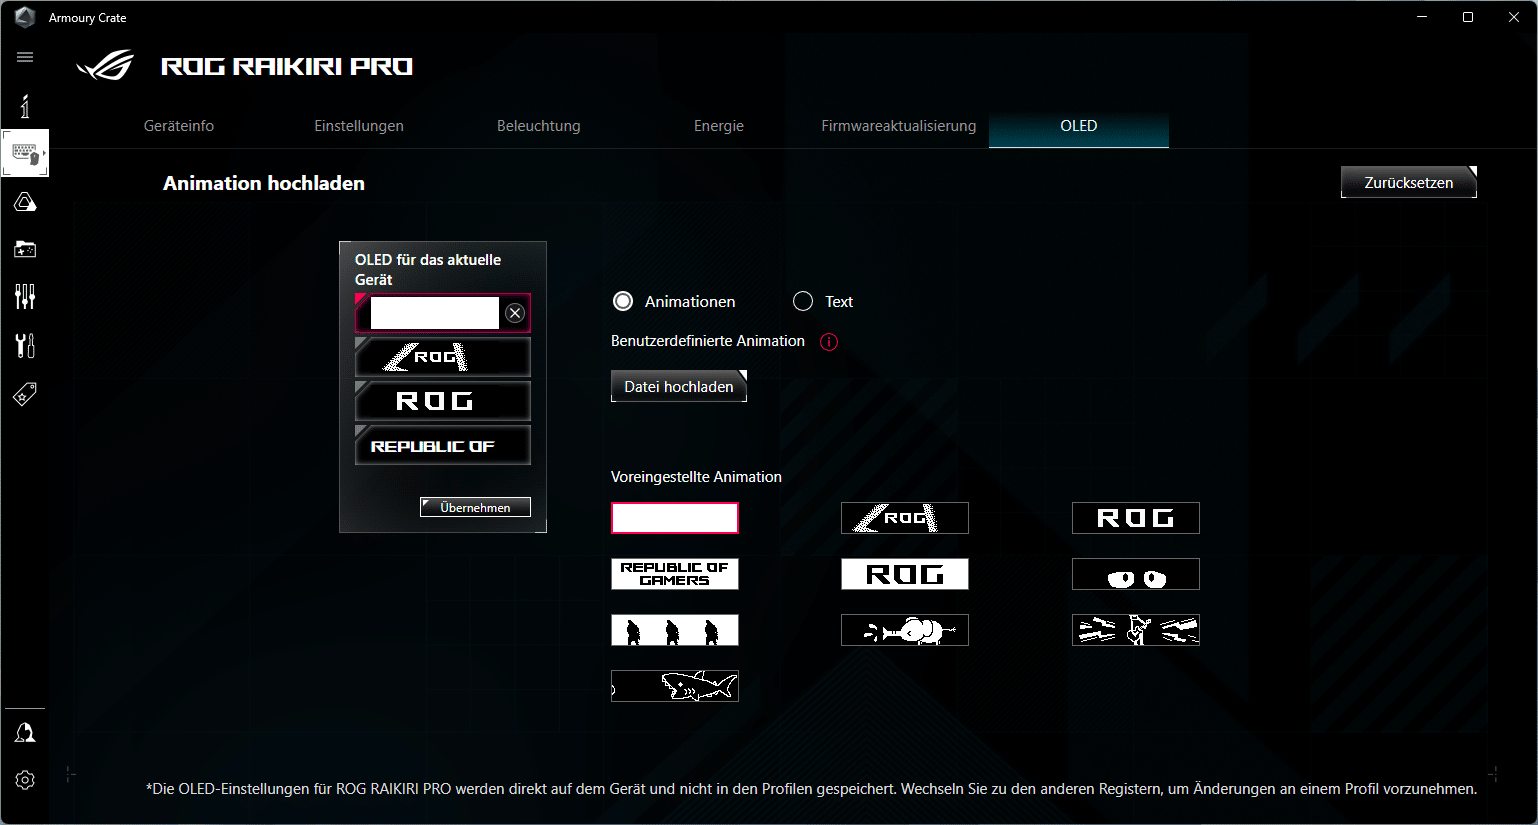
Task: Pick the Republic of Gamers preset animation
Action: 675,574
